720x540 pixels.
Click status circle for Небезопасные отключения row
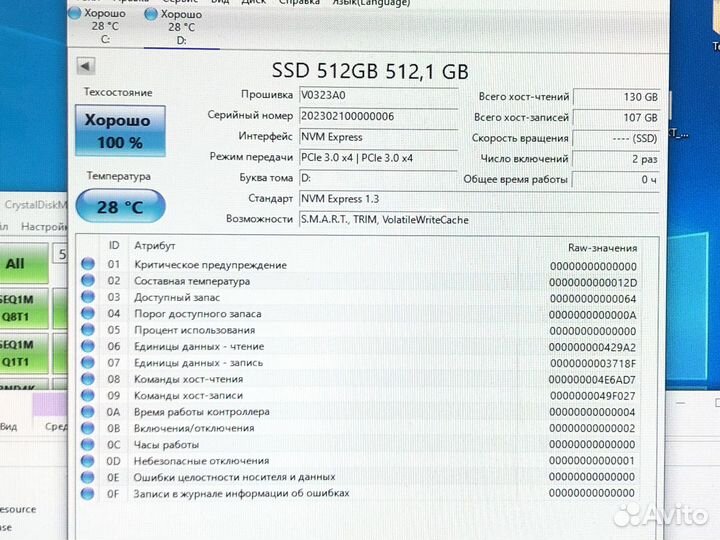[88, 461]
